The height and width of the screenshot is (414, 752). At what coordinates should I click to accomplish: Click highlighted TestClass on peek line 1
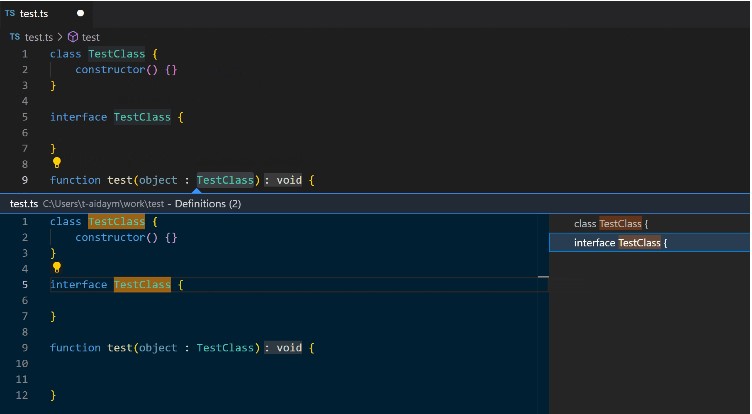click(116, 222)
